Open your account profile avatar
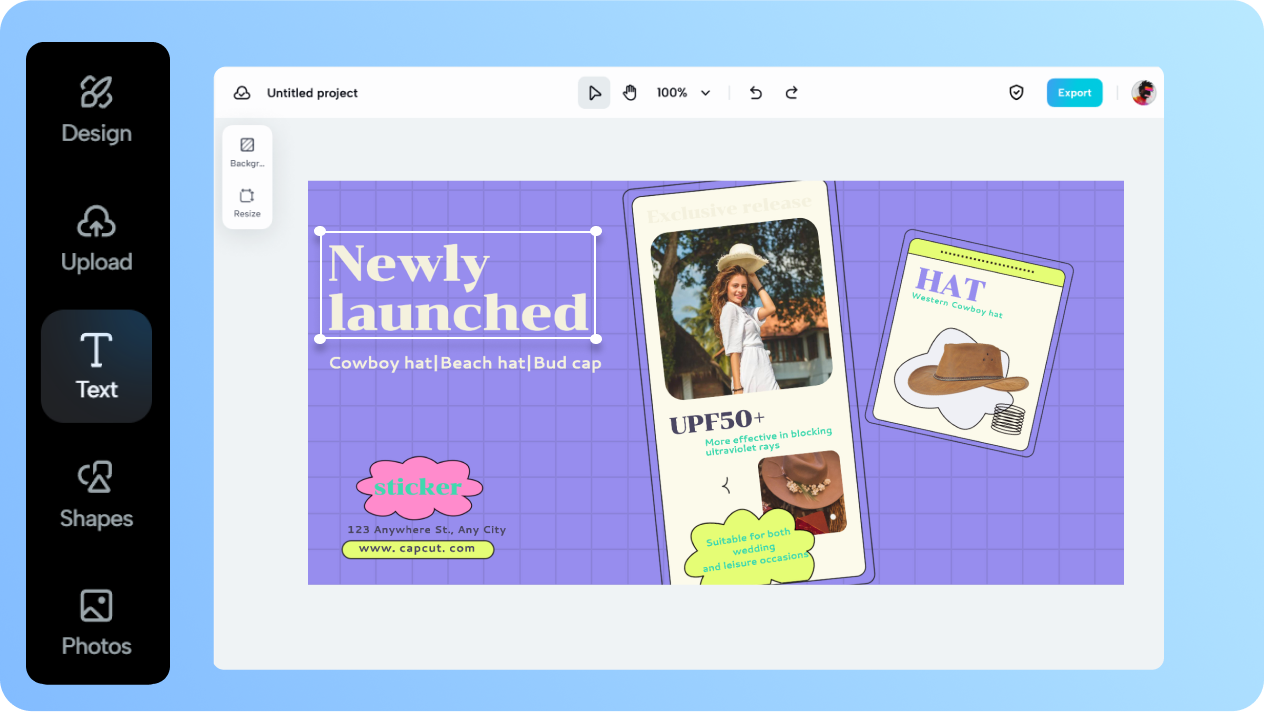The width and height of the screenshot is (1264, 712). [x=1143, y=92]
